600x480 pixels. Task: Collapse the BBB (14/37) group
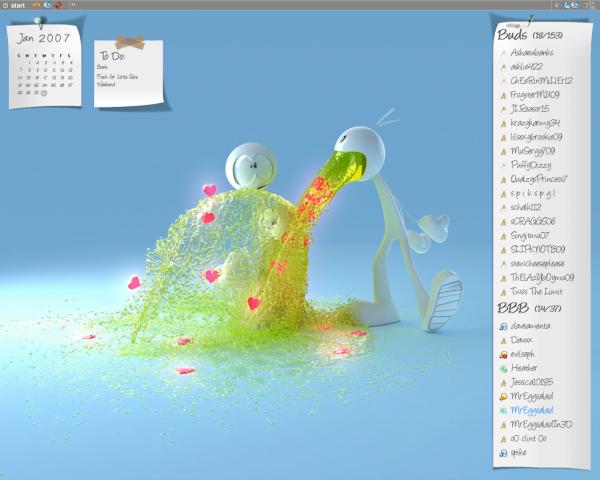(529, 308)
